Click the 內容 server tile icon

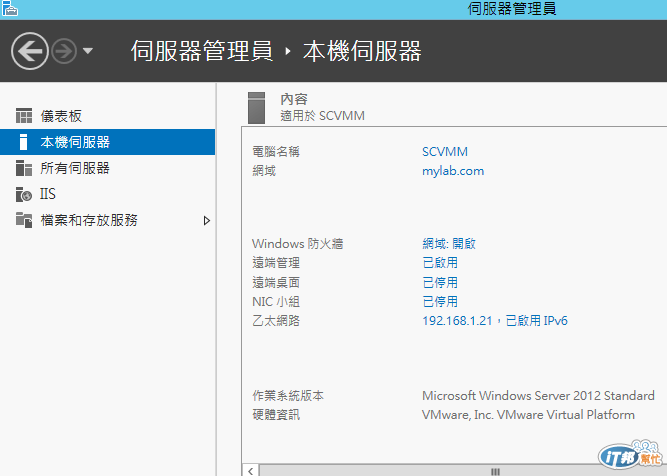click(x=256, y=108)
